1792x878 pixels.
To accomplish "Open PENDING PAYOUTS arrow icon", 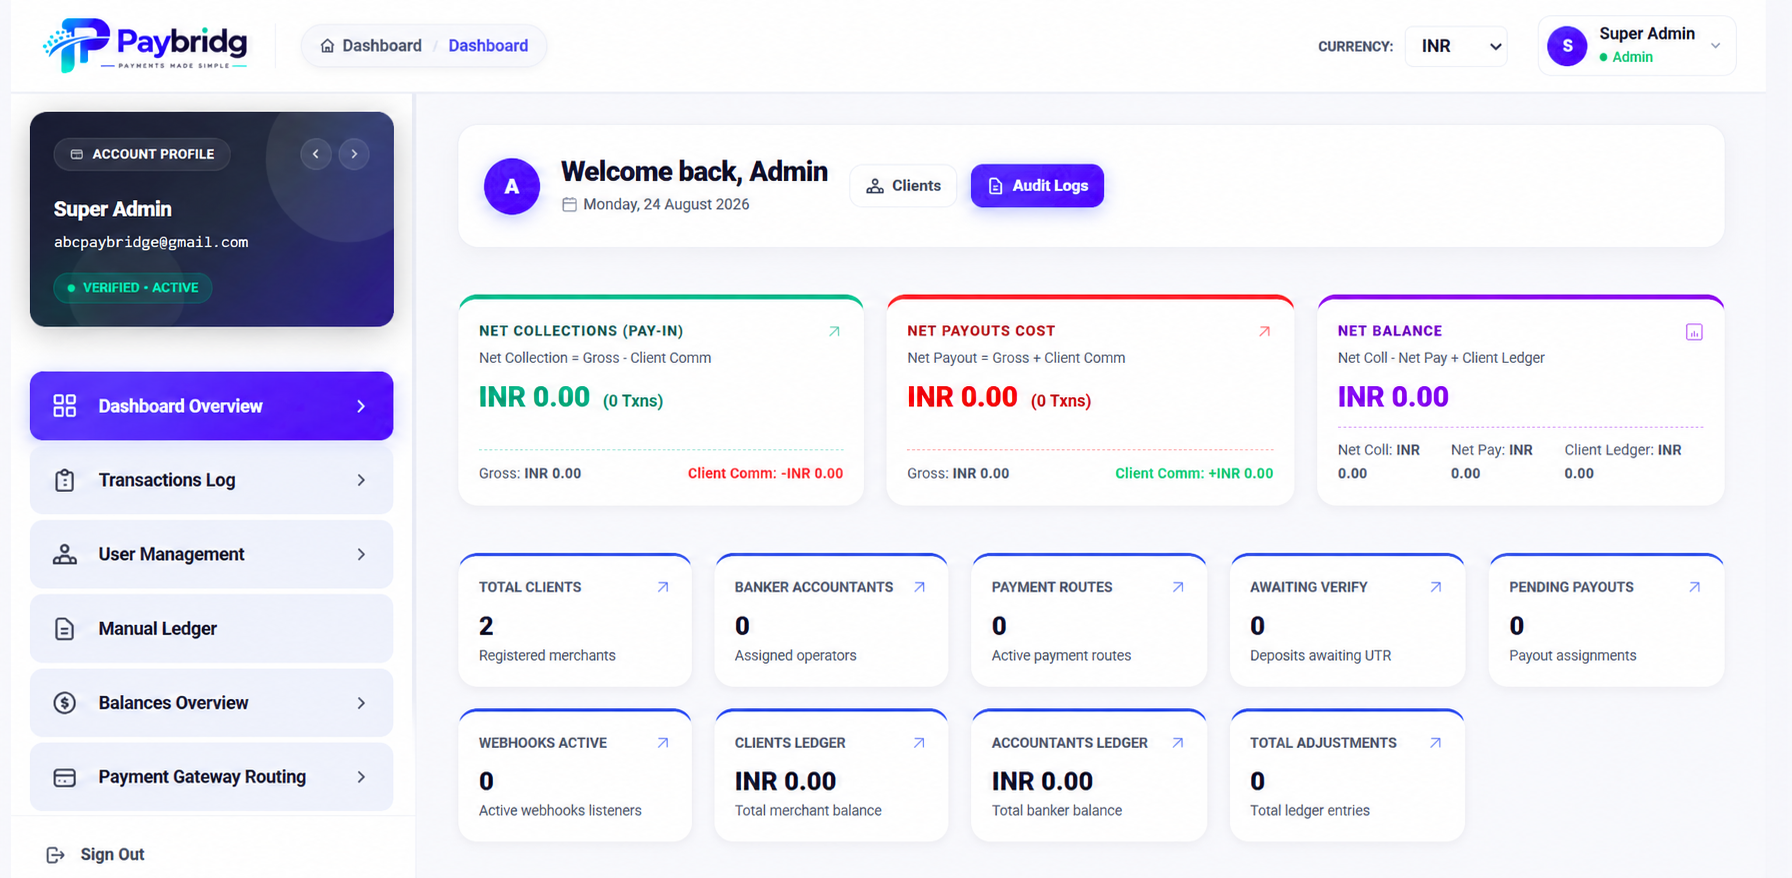I will coord(1694,587).
